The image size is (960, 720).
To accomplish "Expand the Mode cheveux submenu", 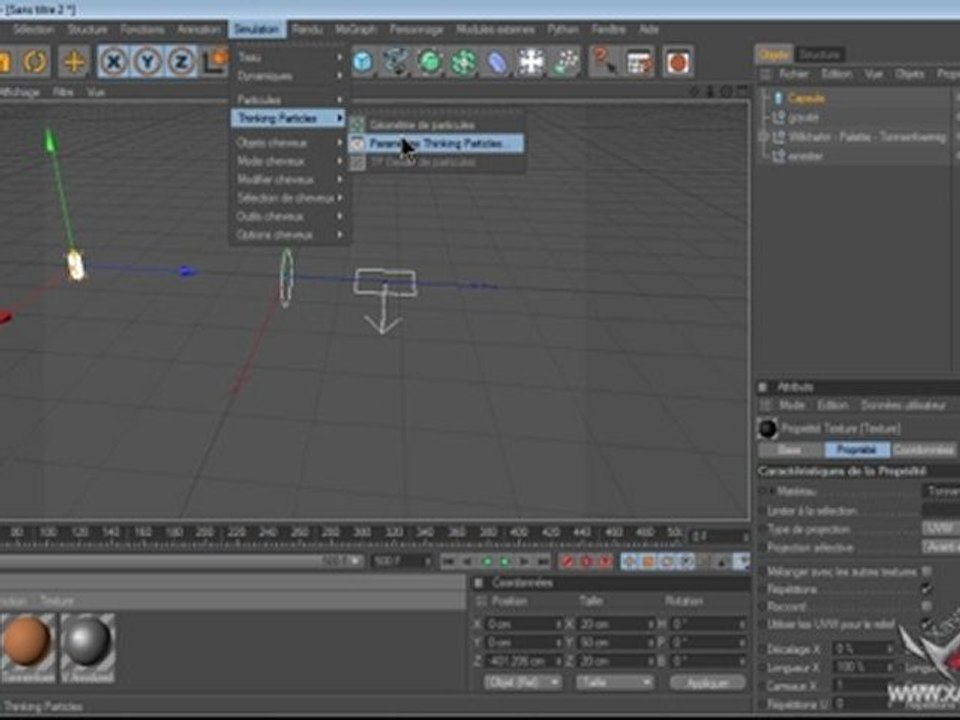I will 288,161.
